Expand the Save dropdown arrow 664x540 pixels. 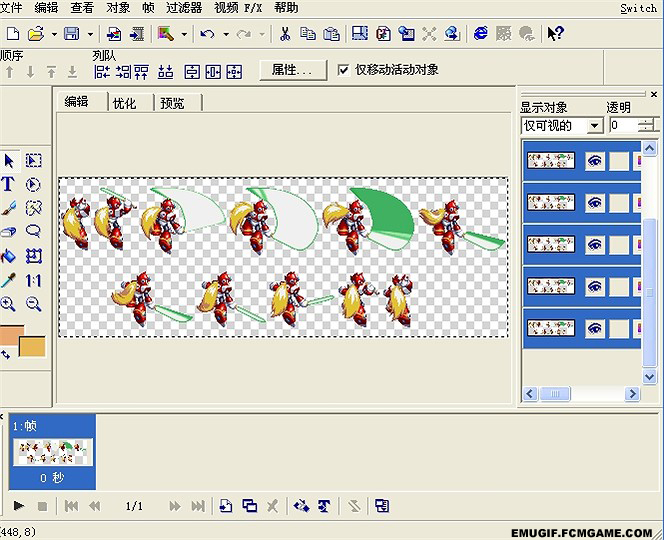pos(90,34)
